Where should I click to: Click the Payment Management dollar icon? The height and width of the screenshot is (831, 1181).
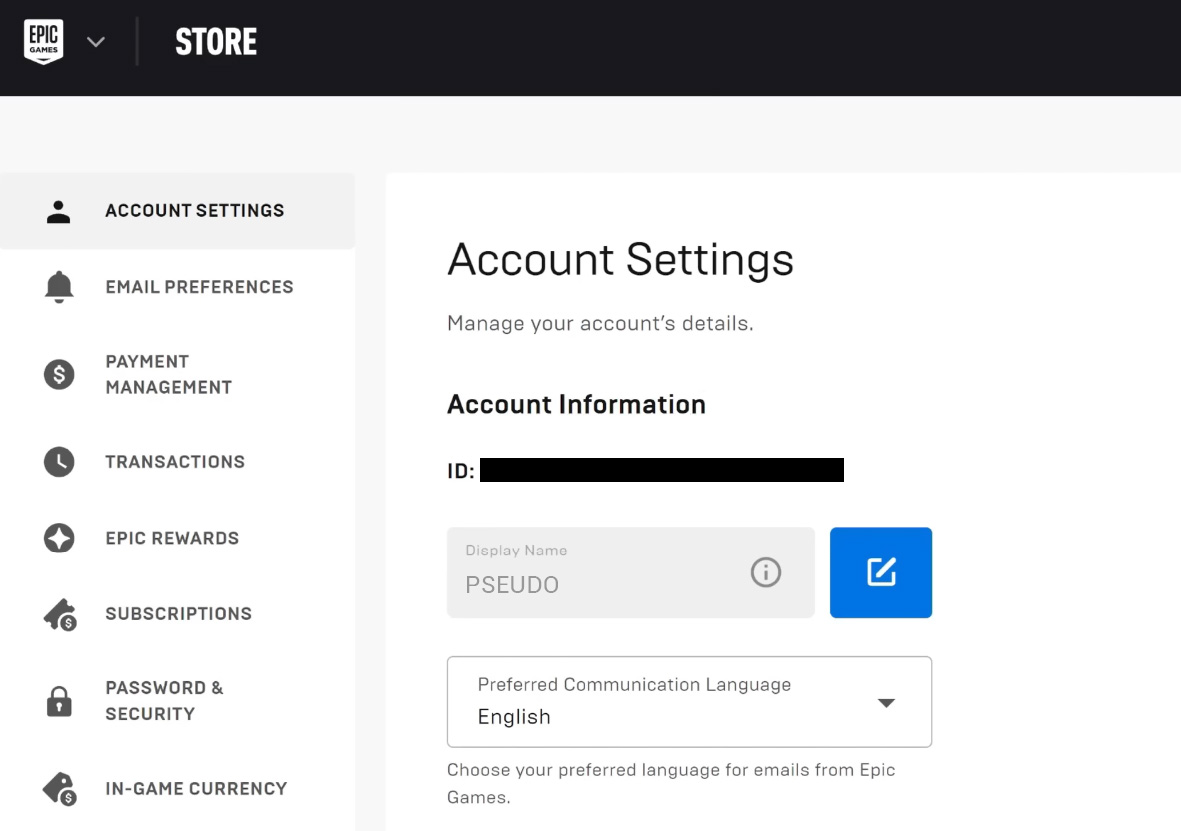pyautogui.click(x=59, y=374)
